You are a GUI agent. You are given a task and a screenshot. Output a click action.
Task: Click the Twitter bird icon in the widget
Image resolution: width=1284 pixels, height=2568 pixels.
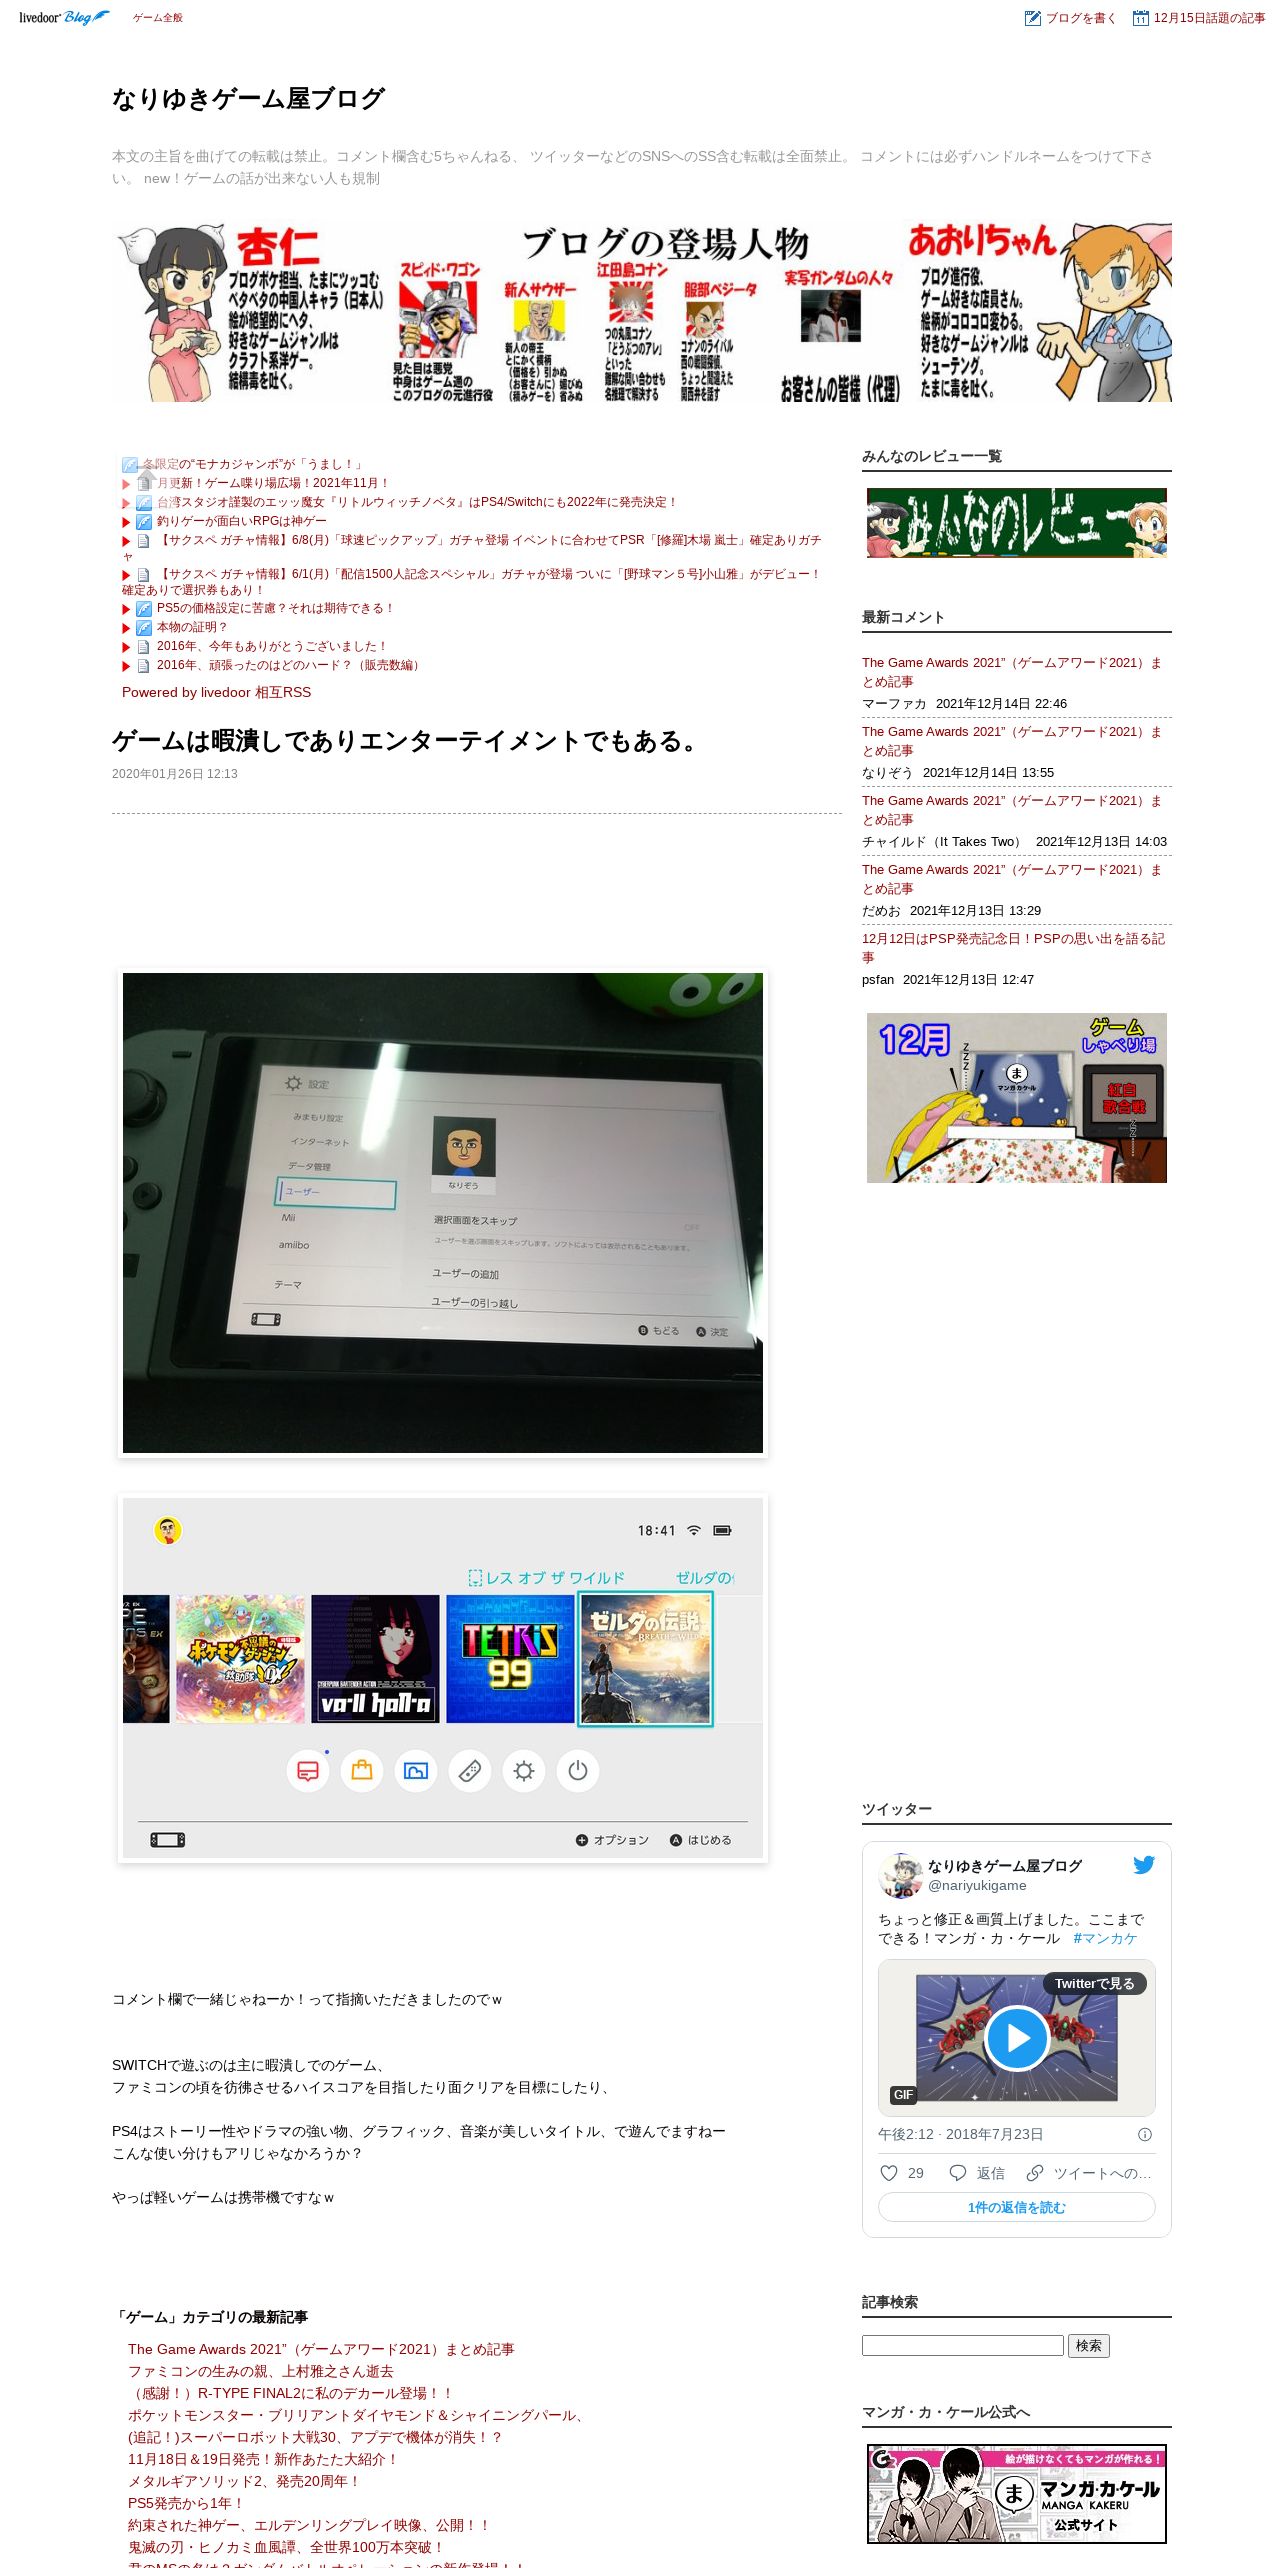point(1144,1865)
